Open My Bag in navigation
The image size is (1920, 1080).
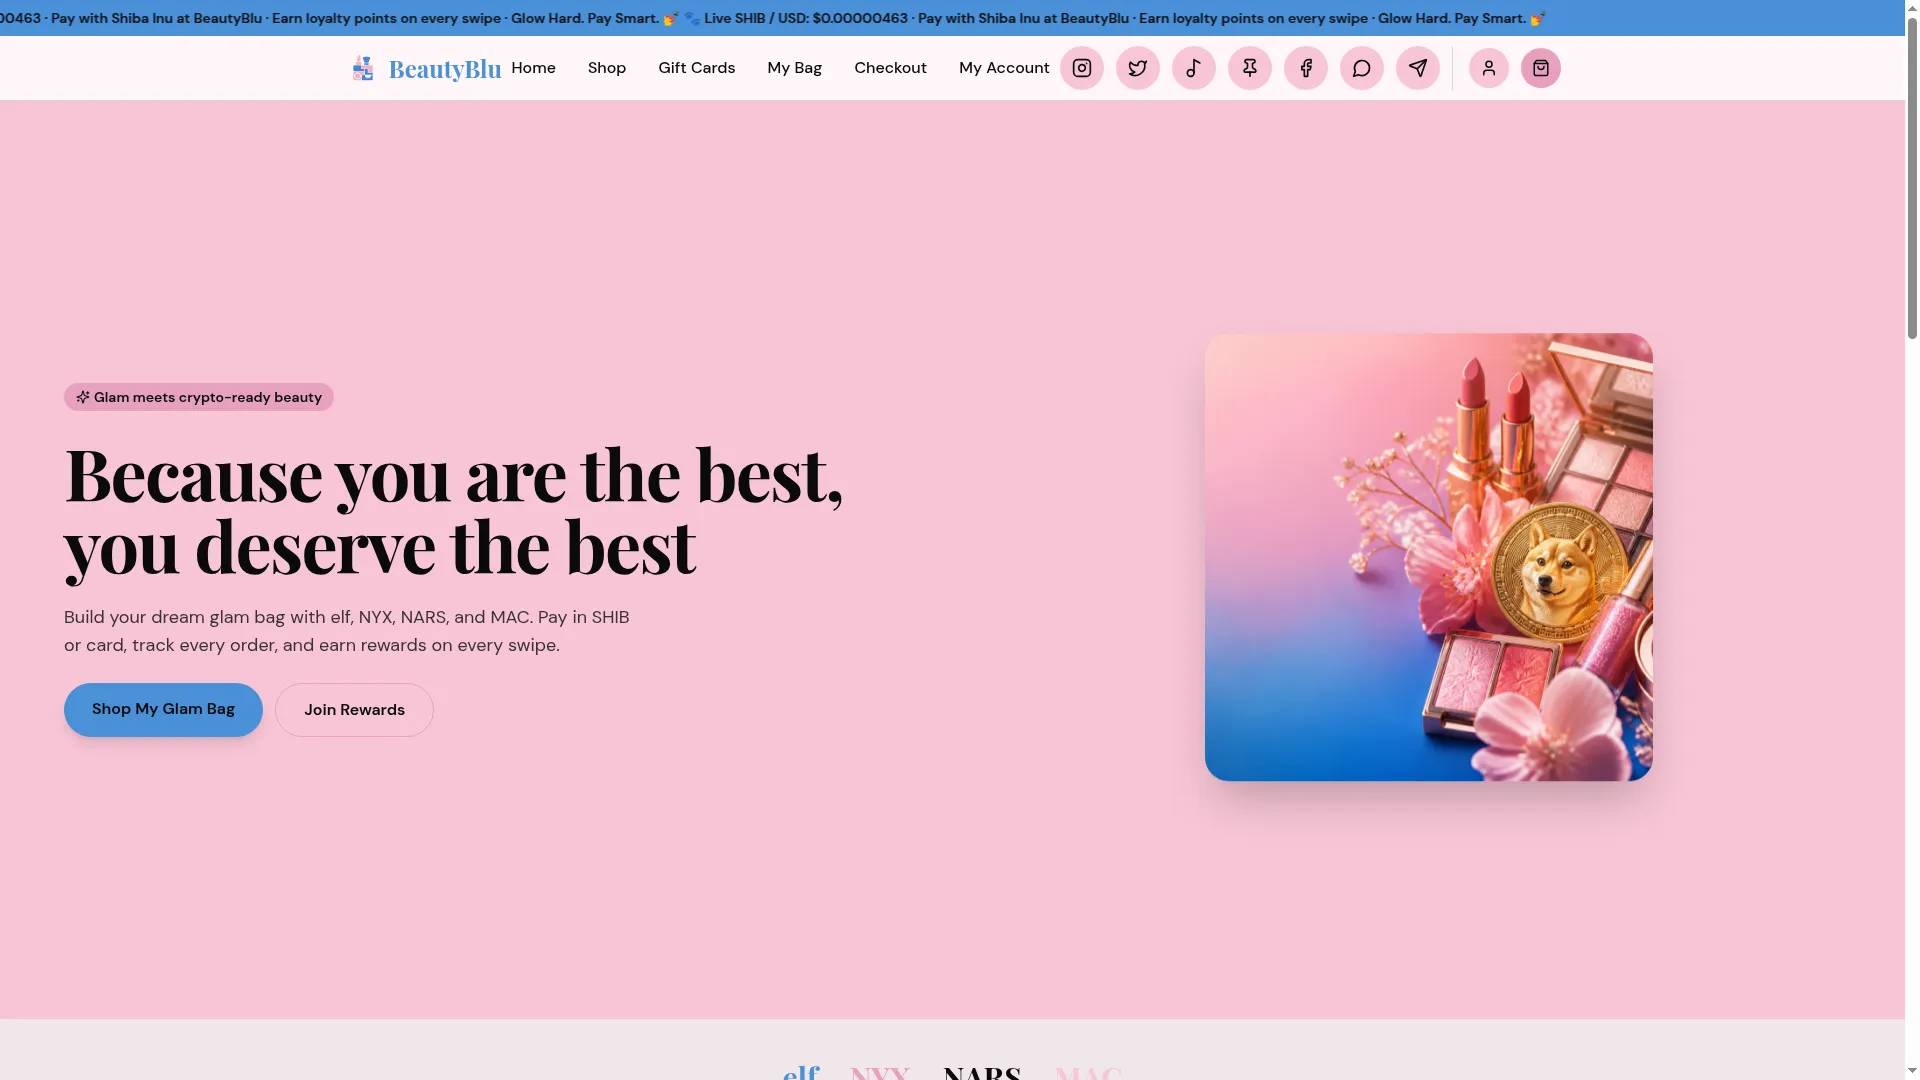click(795, 68)
